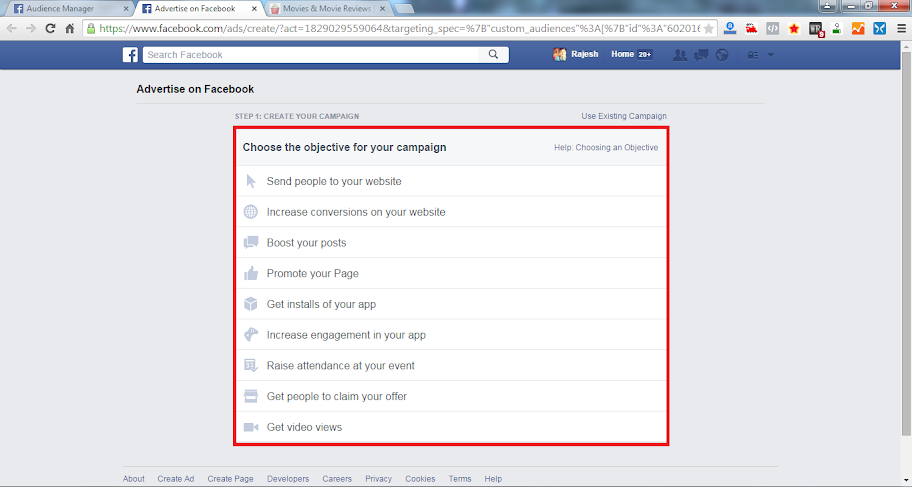912x487 pixels.
Task: Open the Cookies footer link
Action: coord(420,479)
